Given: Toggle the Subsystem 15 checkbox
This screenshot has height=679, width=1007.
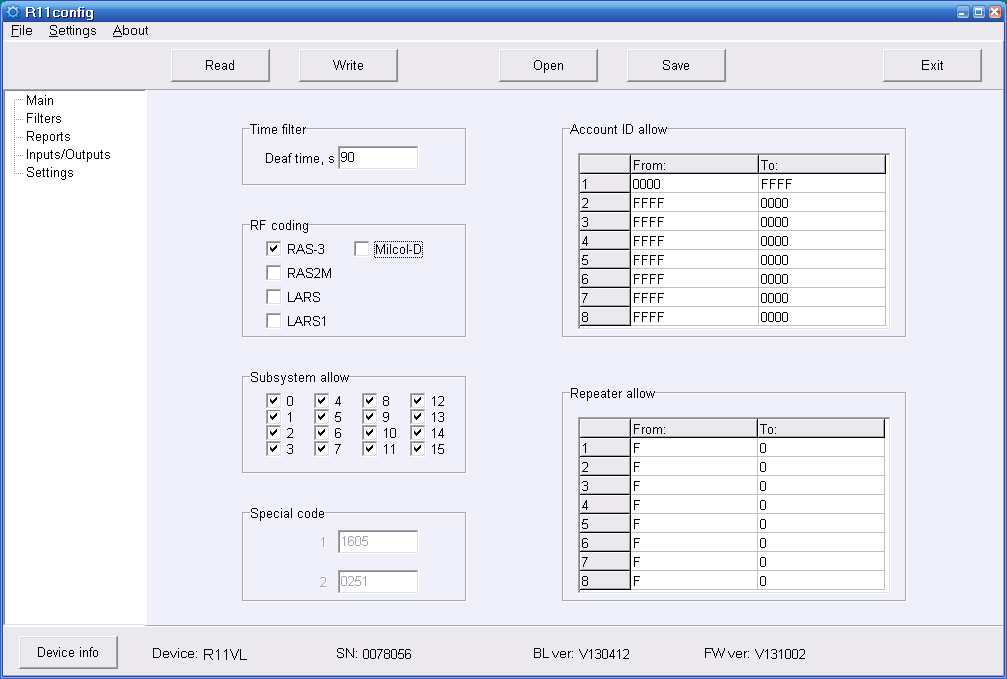Looking at the screenshot, I should (x=418, y=449).
